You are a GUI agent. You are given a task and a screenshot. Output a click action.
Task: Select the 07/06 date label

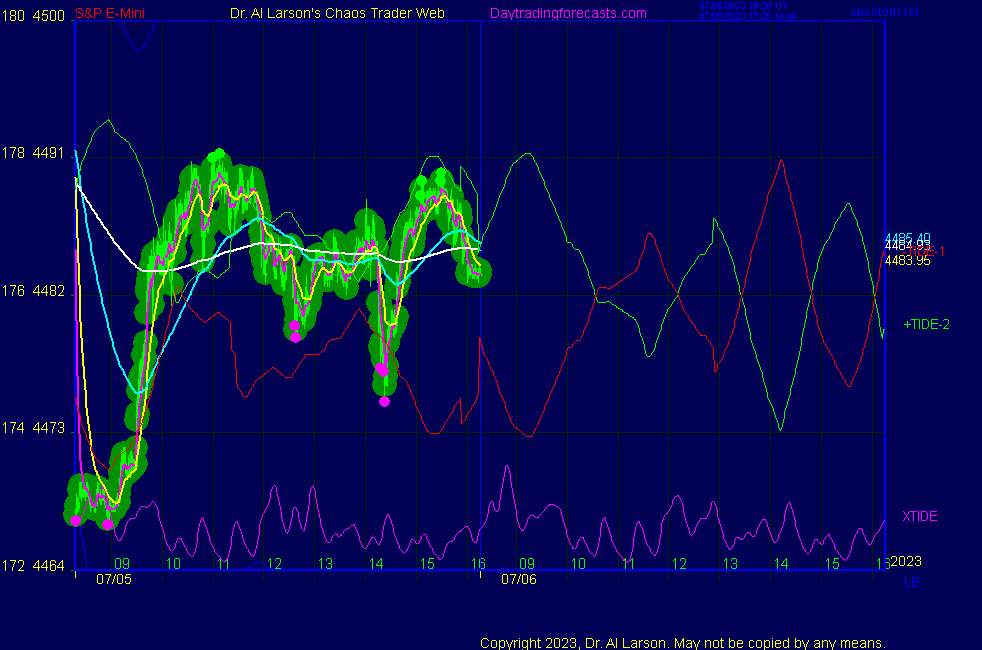[519, 579]
